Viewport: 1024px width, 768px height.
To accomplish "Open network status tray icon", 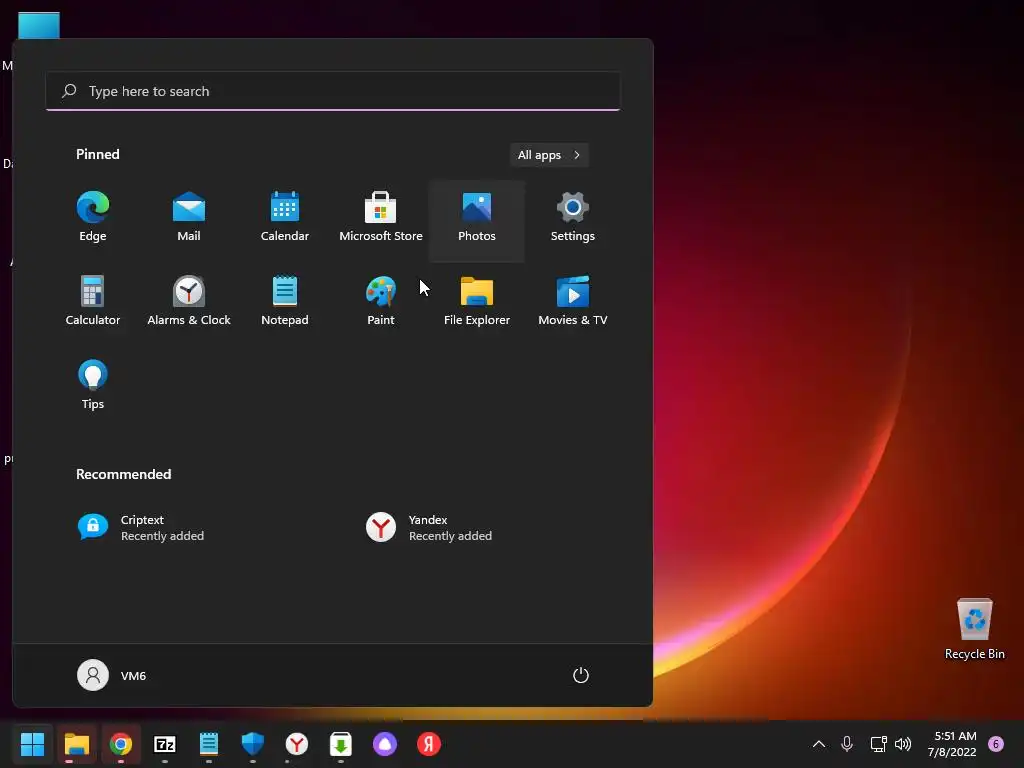I will (x=878, y=744).
